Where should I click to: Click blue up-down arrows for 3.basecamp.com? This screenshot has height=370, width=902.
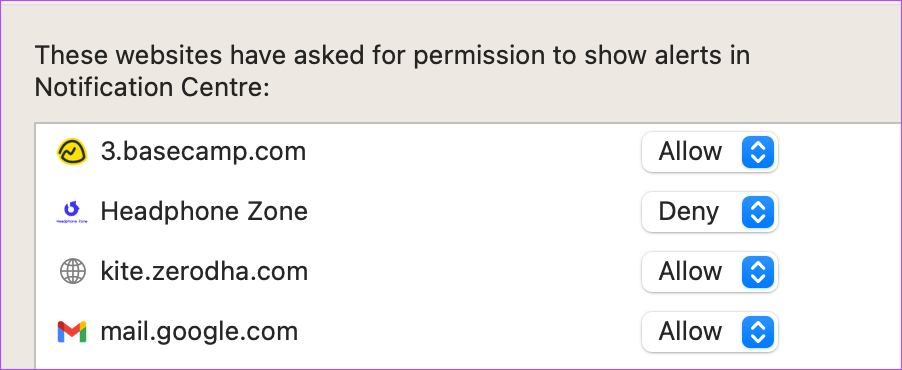coord(758,152)
